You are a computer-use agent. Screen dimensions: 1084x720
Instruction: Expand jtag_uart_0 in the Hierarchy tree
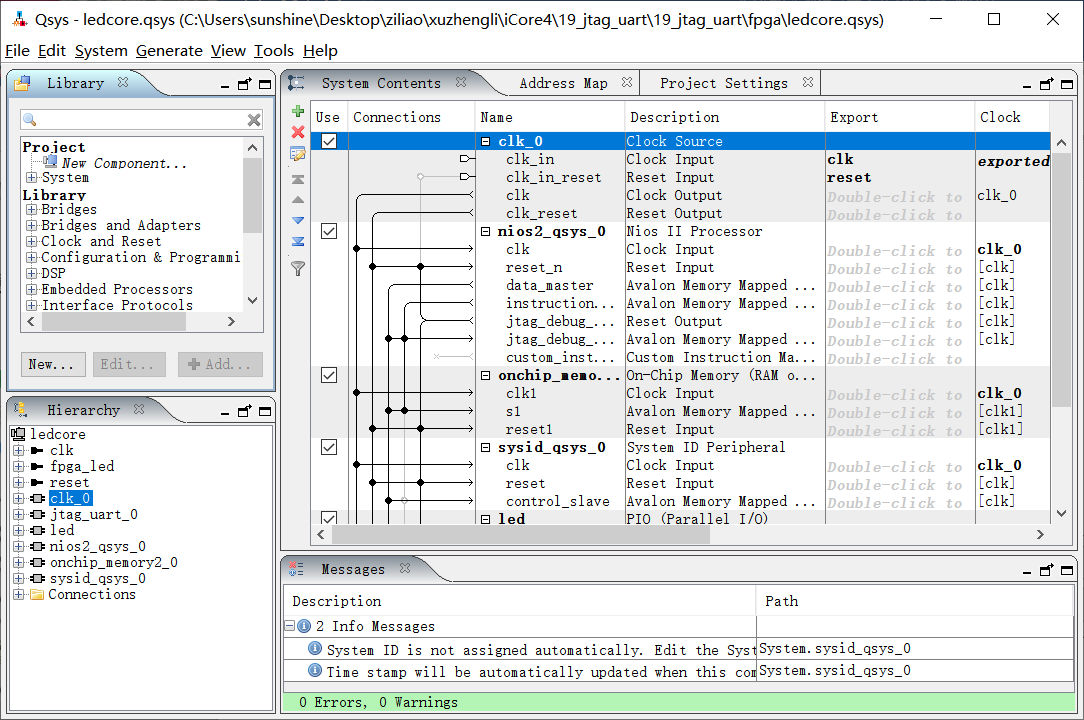[19, 515]
